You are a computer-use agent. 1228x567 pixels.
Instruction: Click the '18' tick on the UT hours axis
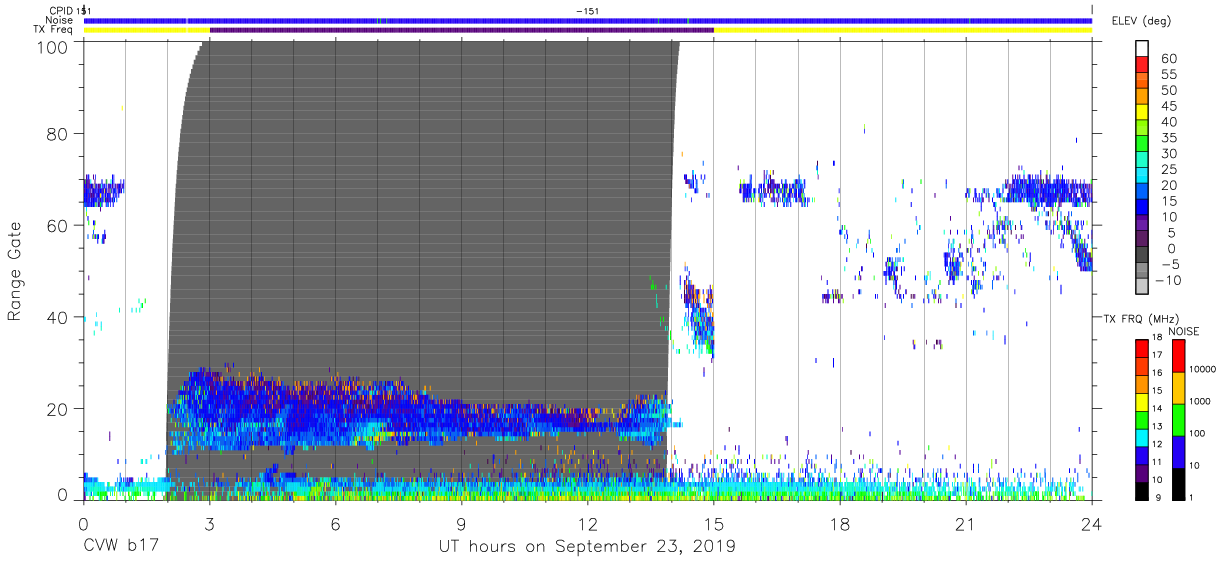coord(840,524)
